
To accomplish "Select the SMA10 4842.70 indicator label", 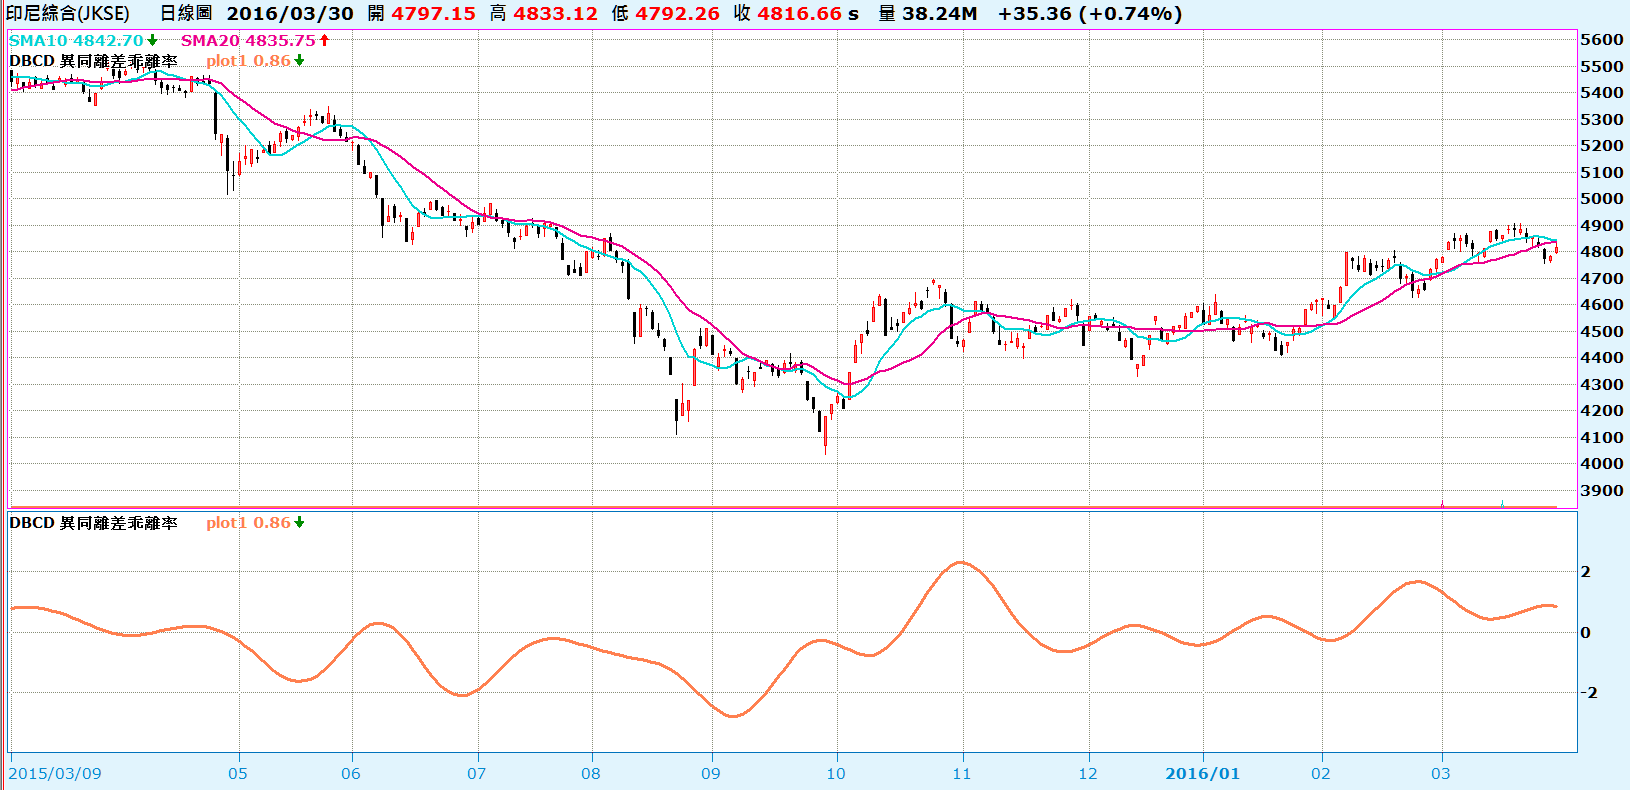I will click(77, 41).
